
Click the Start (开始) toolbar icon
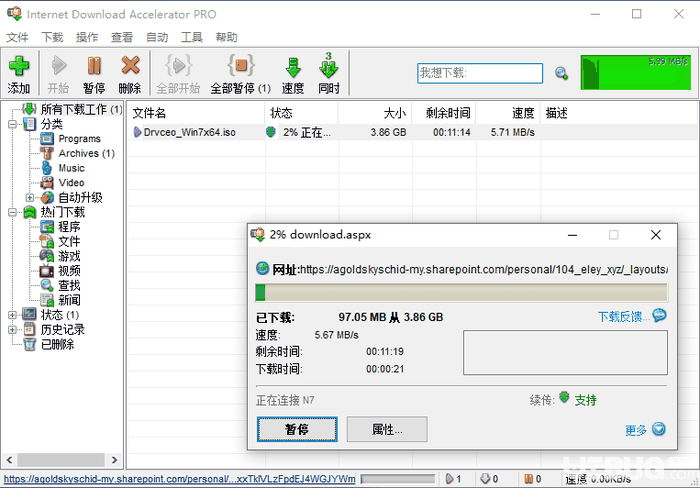point(58,66)
